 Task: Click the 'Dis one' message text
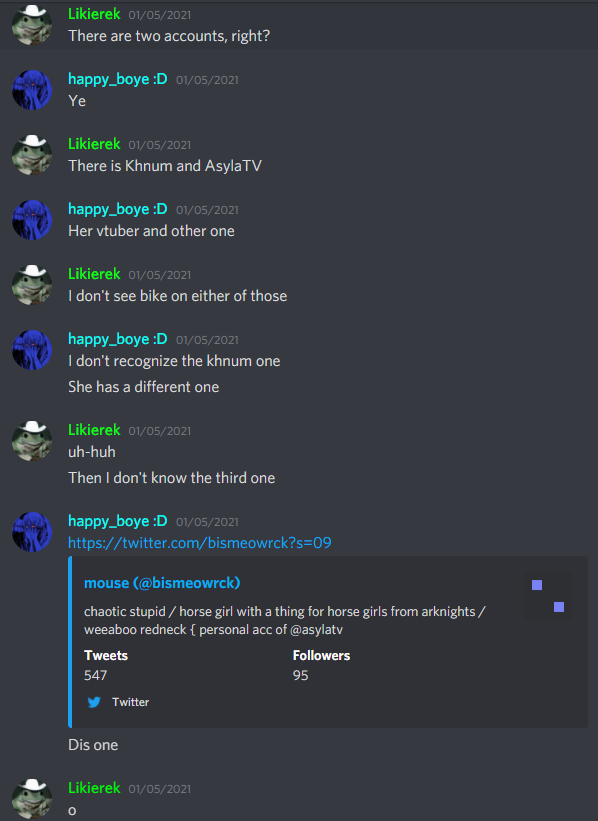[93, 745]
